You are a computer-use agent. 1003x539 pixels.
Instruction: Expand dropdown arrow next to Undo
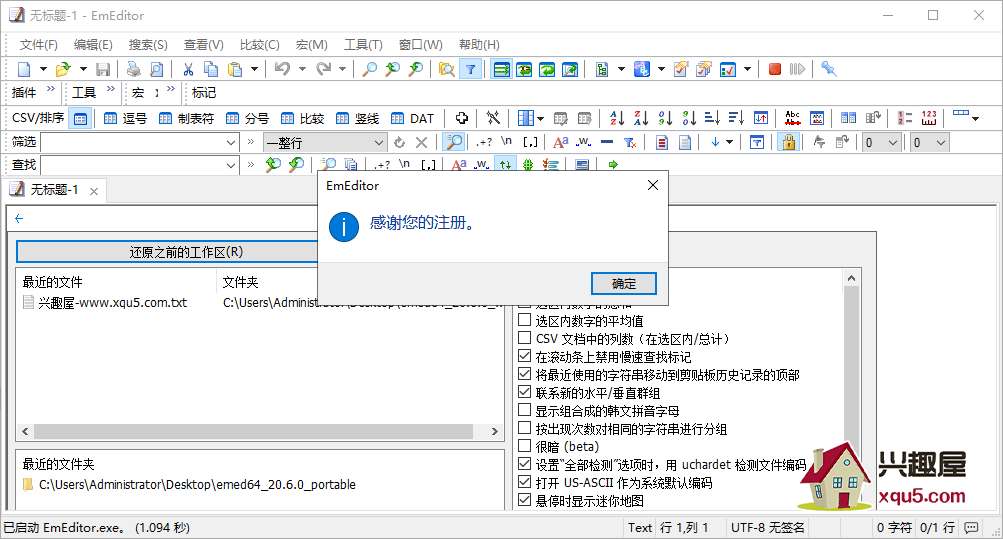coord(302,69)
